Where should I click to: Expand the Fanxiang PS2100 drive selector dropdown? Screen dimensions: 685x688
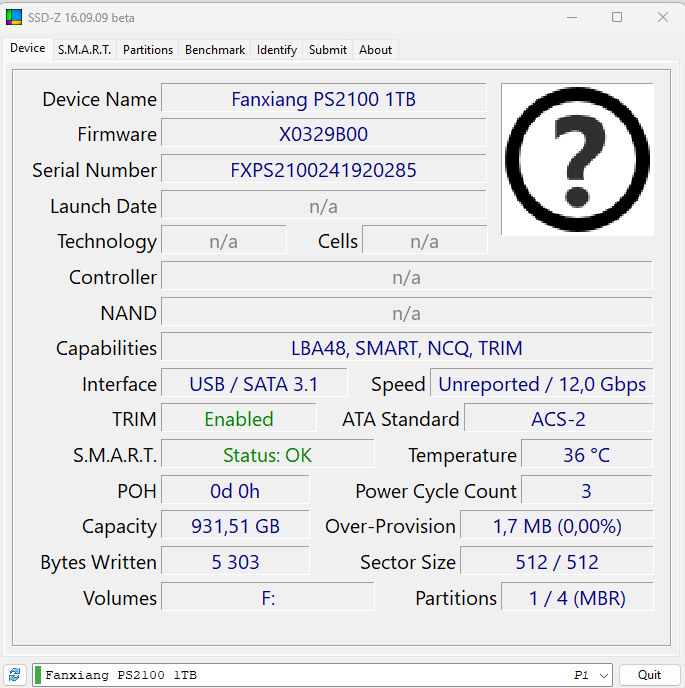[603, 675]
